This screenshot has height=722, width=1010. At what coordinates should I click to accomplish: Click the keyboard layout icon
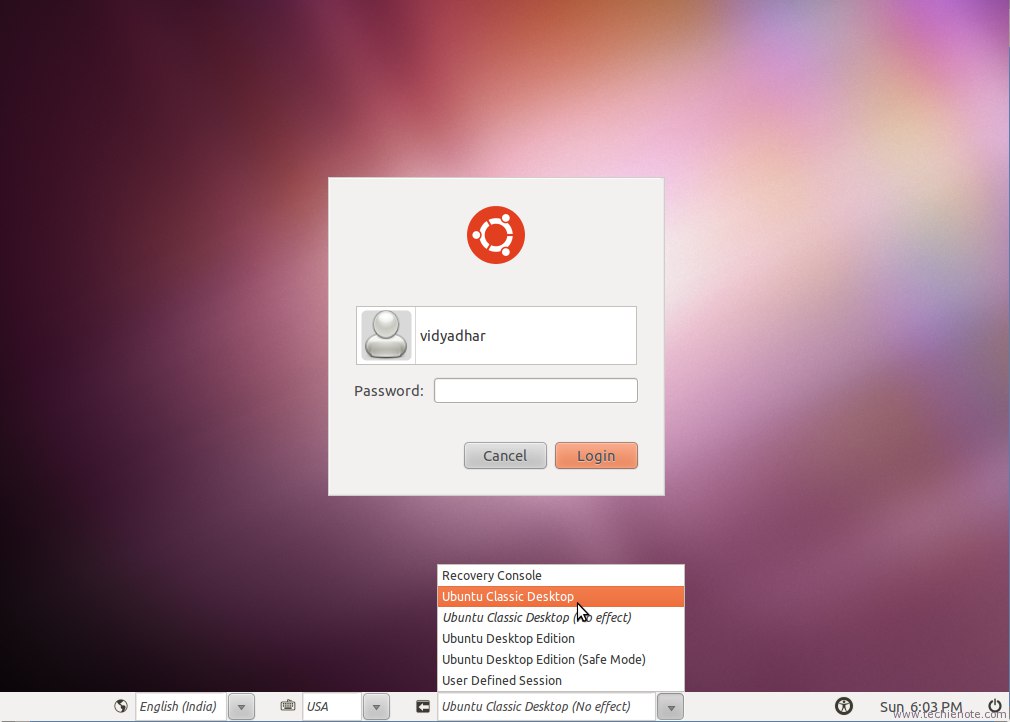[x=288, y=706]
